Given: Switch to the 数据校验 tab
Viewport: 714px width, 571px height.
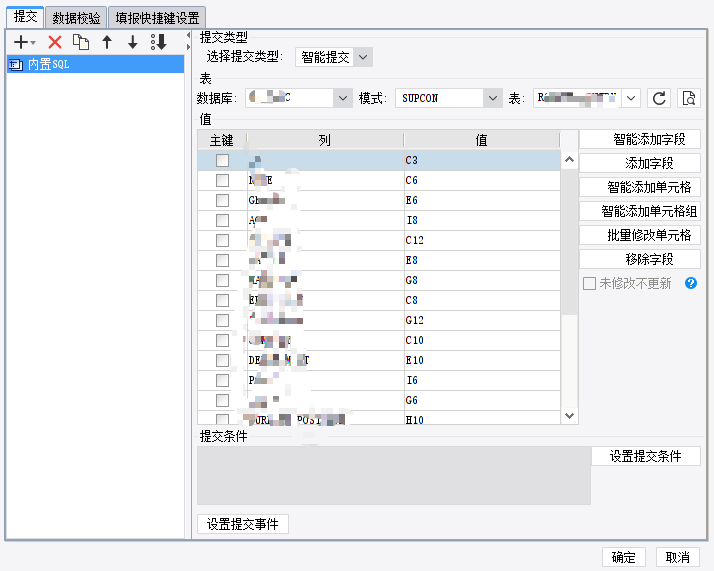Looking at the screenshot, I should (76, 18).
